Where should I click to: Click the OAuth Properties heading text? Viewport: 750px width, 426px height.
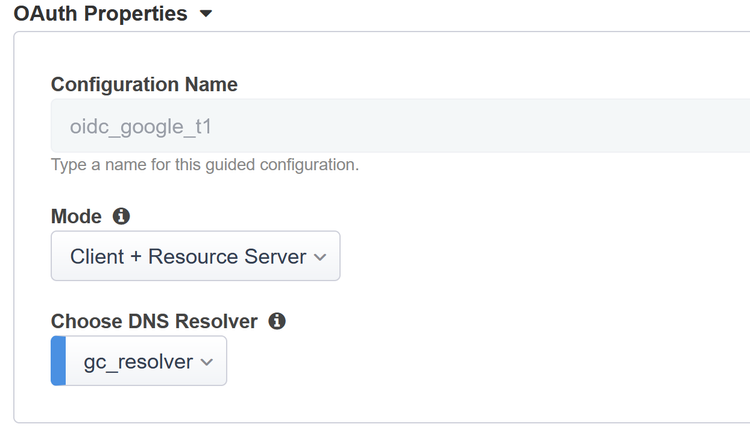[x=100, y=14]
